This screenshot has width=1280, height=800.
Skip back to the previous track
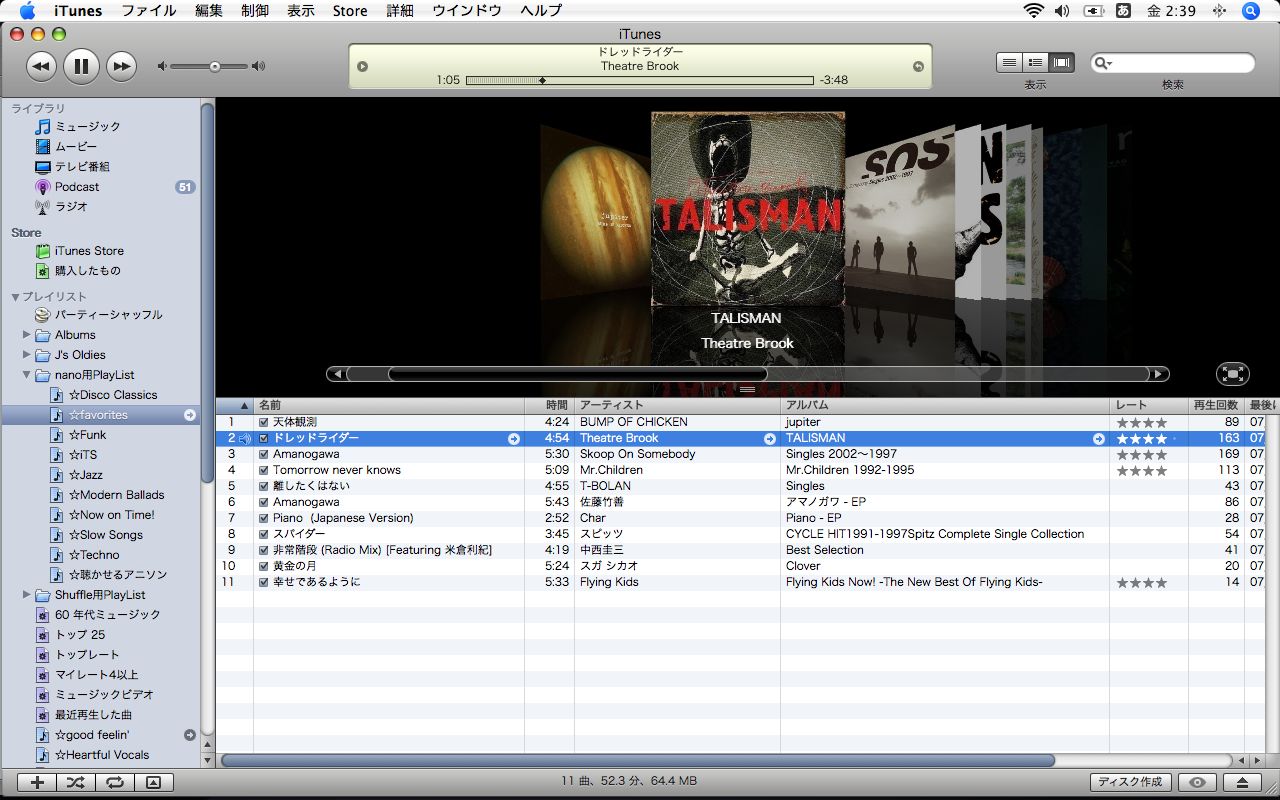[41, 67]
